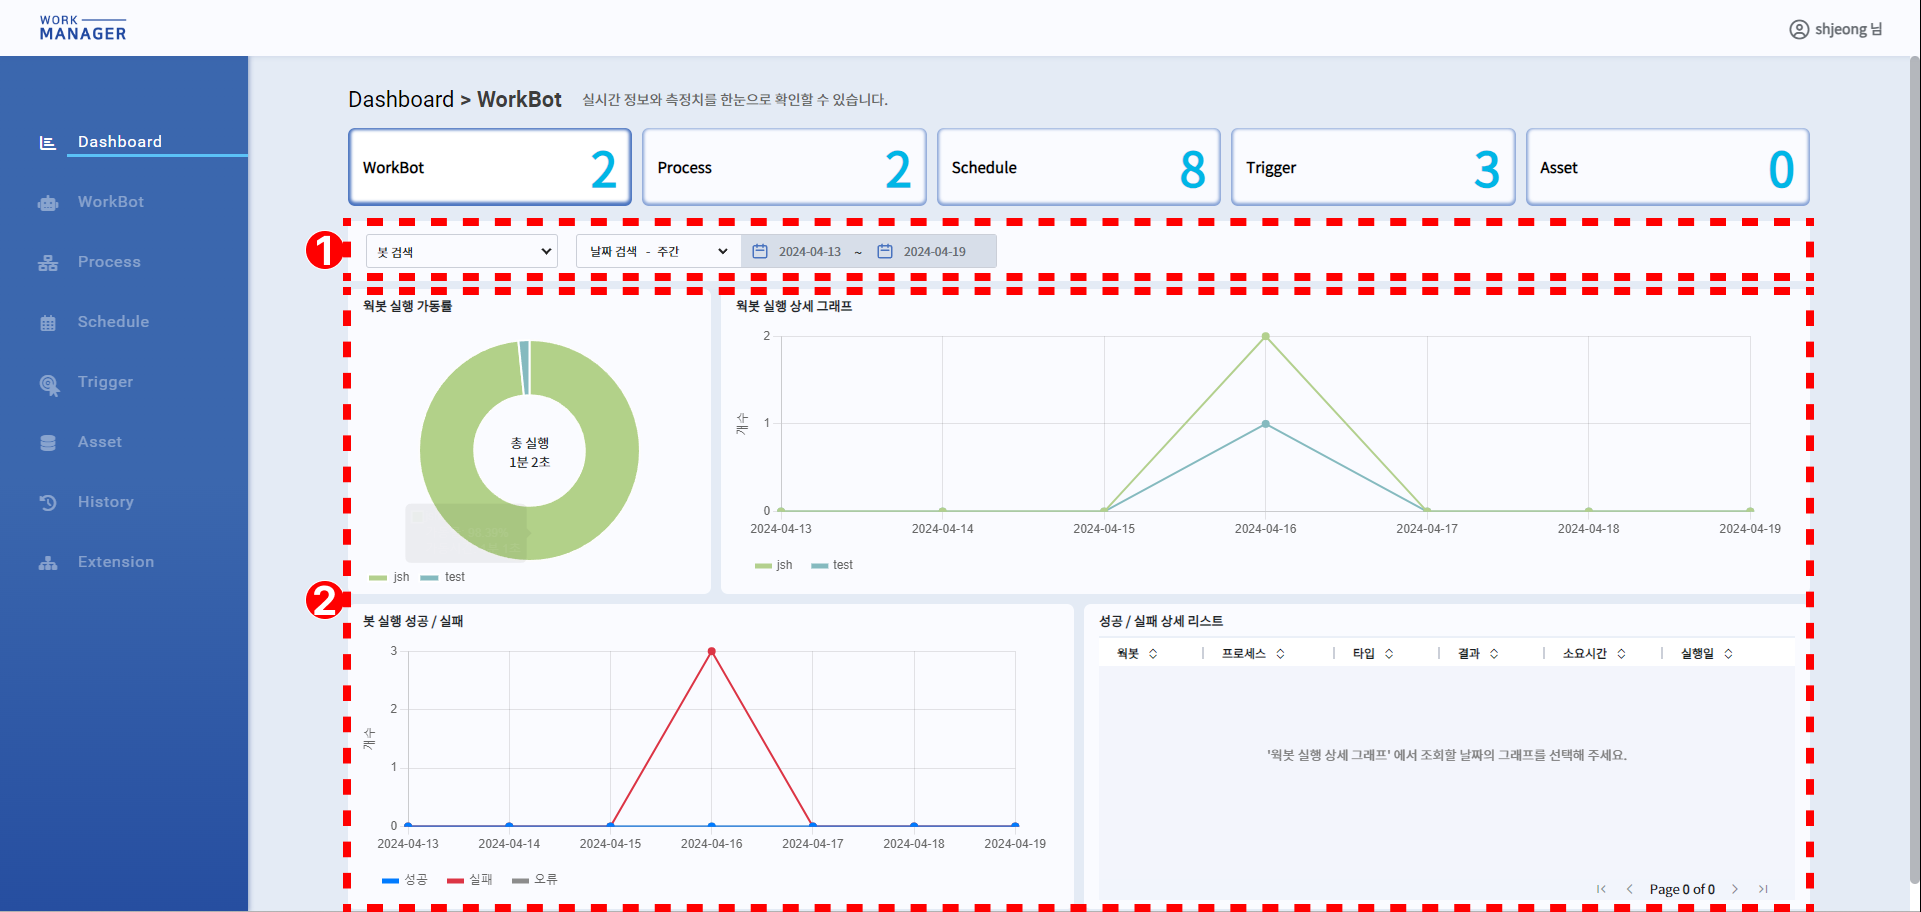Sort list by 소요시간 column sort icon

(1621, 653)
